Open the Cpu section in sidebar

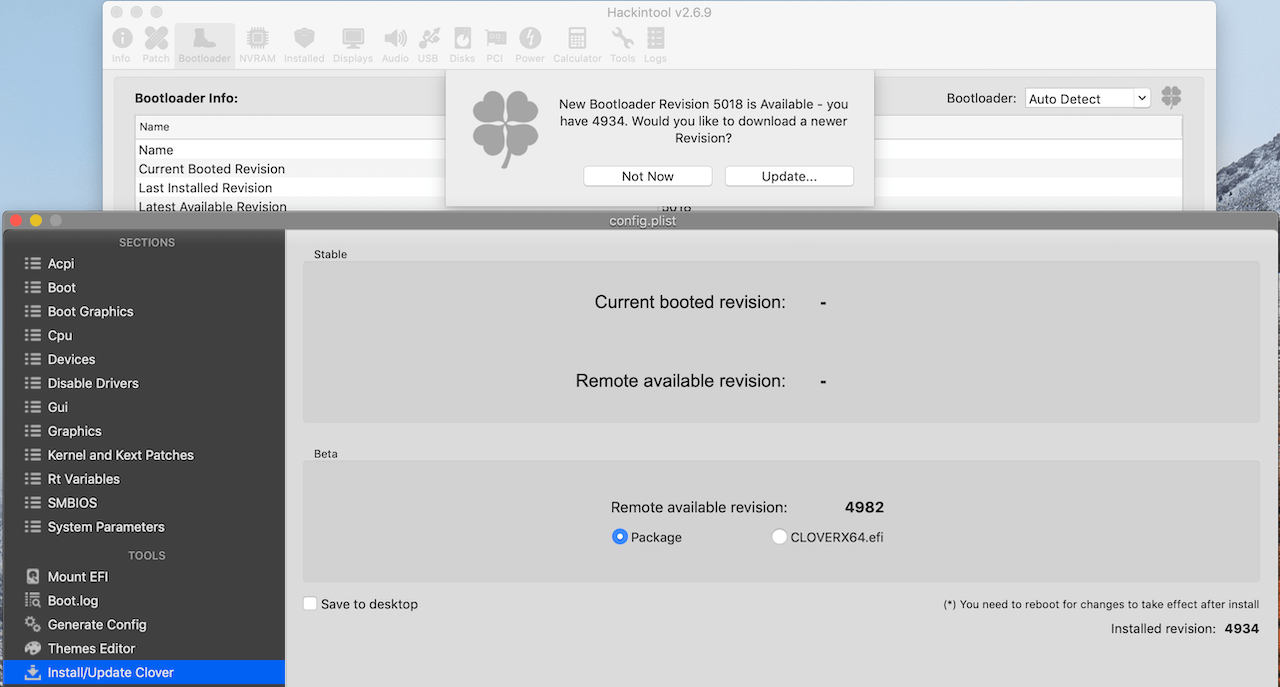tap(144, 336)
